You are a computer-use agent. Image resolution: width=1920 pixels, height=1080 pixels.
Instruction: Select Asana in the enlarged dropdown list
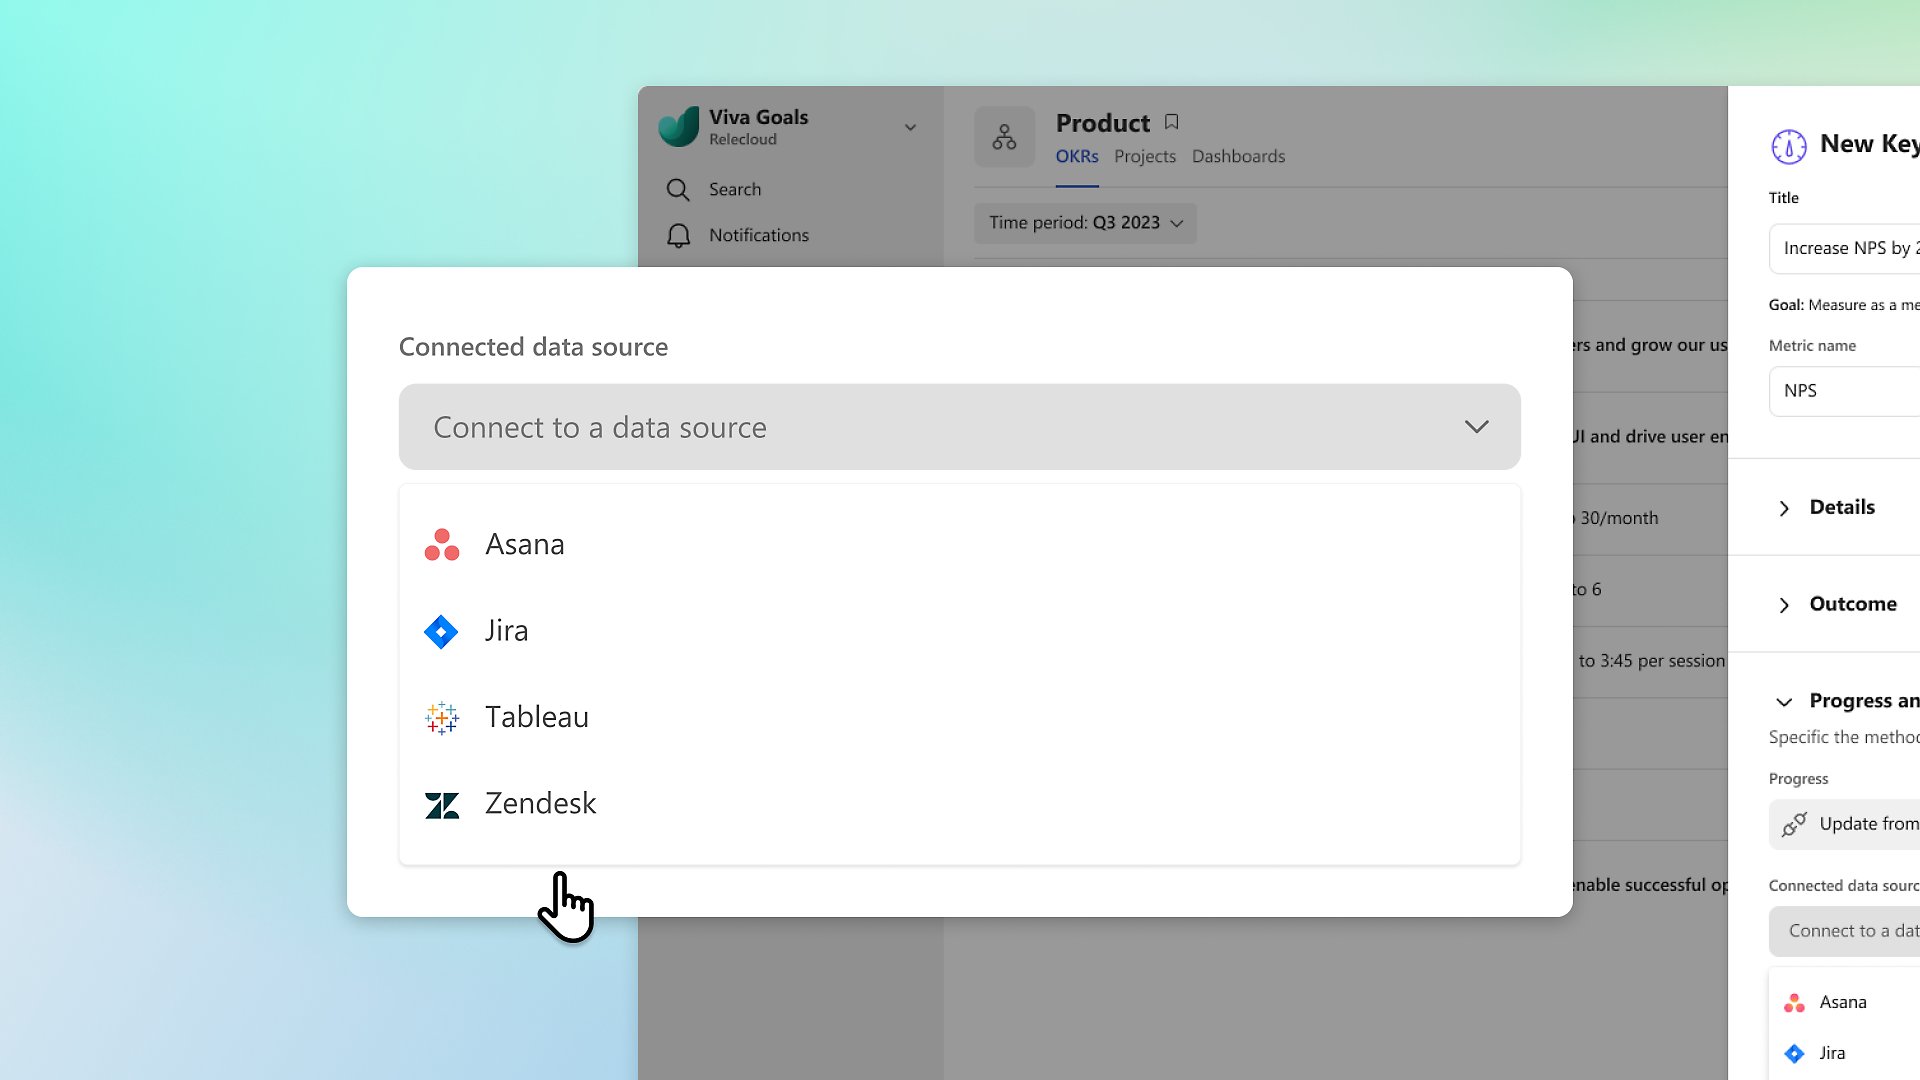click(959, 544)
